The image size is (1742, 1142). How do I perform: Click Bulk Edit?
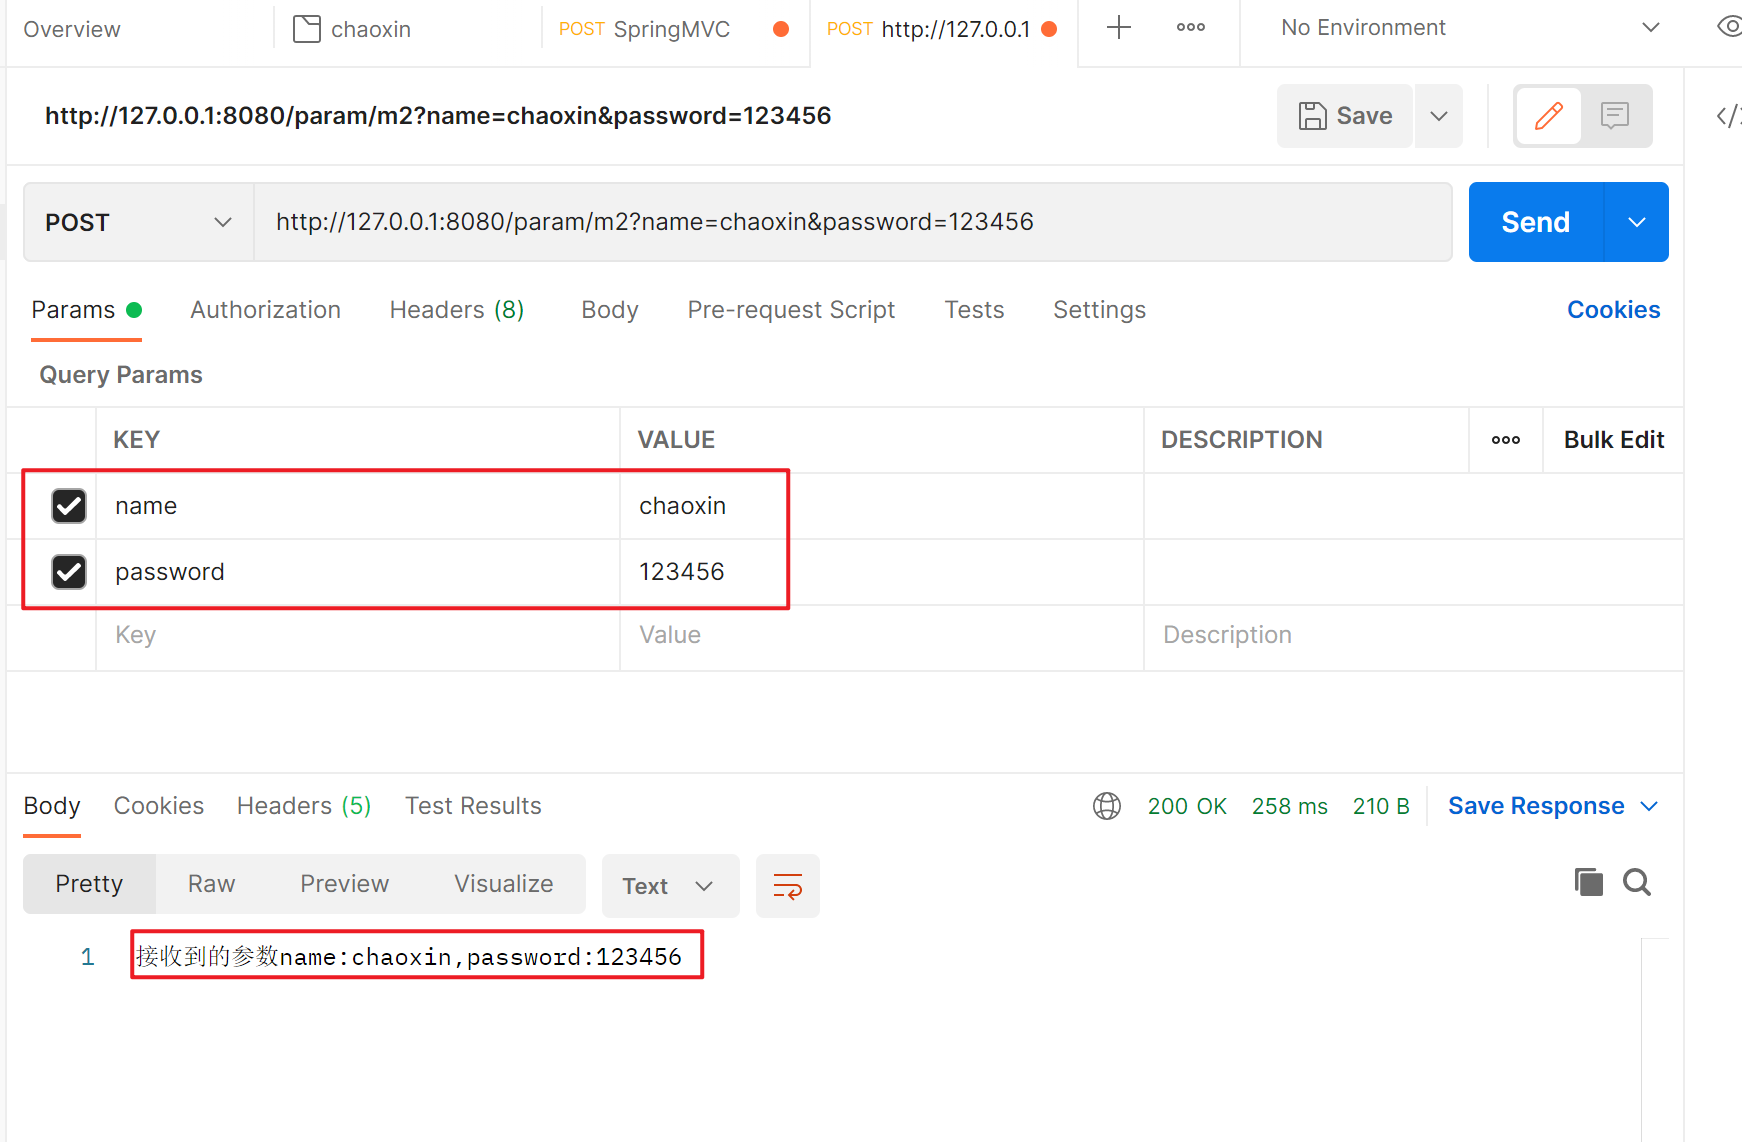[1613, 440]
